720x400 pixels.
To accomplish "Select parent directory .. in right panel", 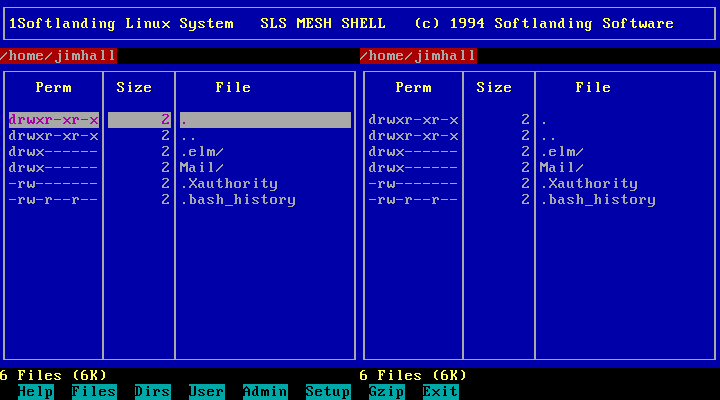I will pyautogui.click(x=548, y=136).
